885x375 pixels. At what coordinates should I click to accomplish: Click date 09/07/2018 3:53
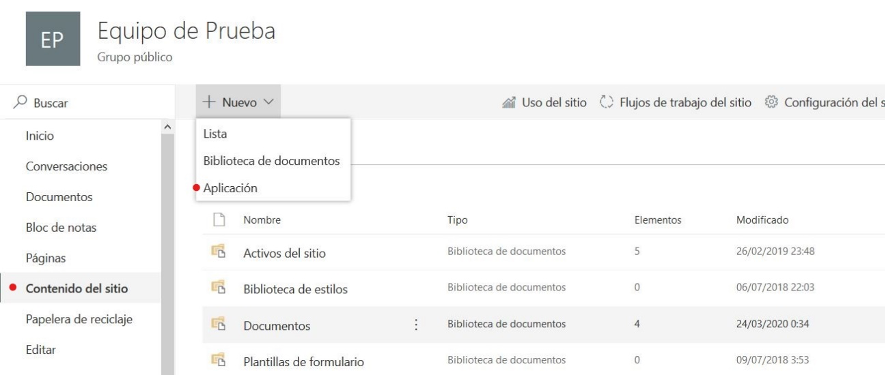click(x=772, y=360)
